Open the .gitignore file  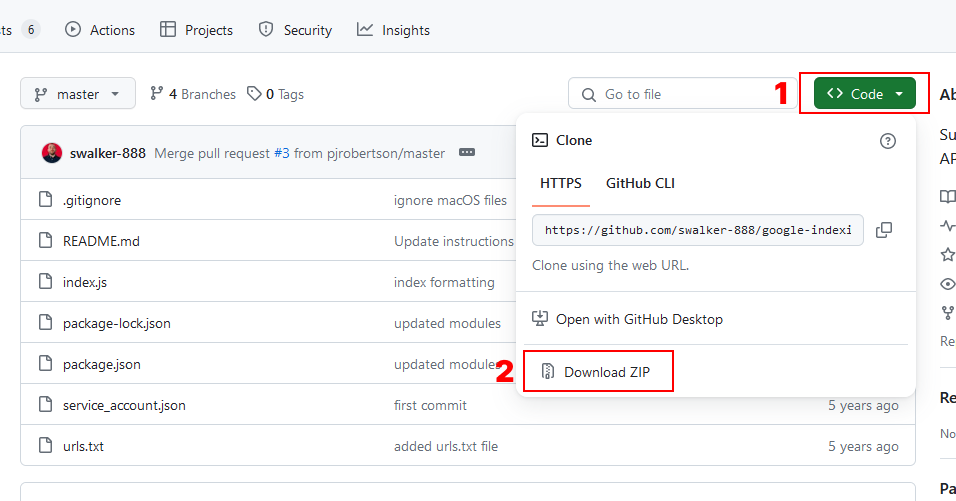91,201
